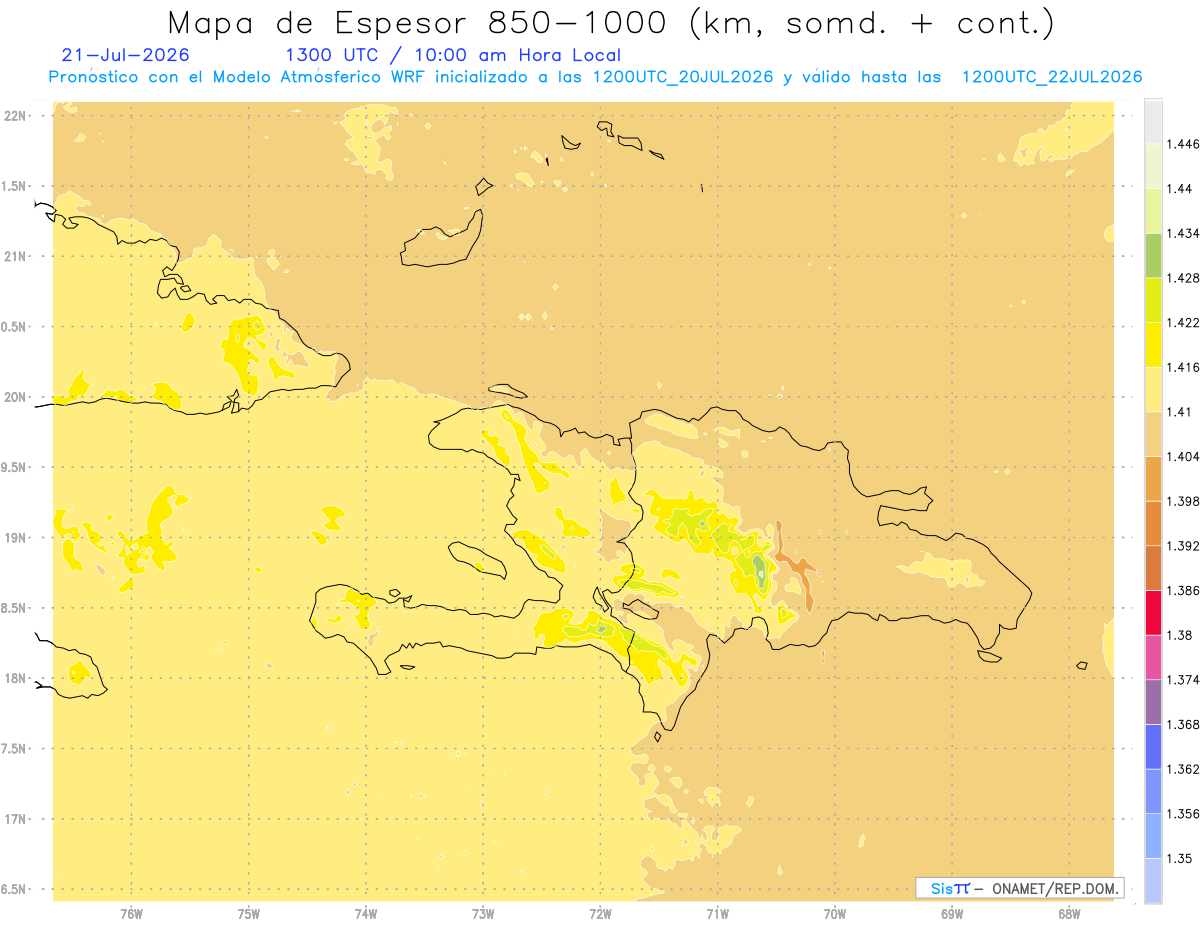Click the '19N' latitude label
This screenshot has width=1200, height=927.
point(15,537)
